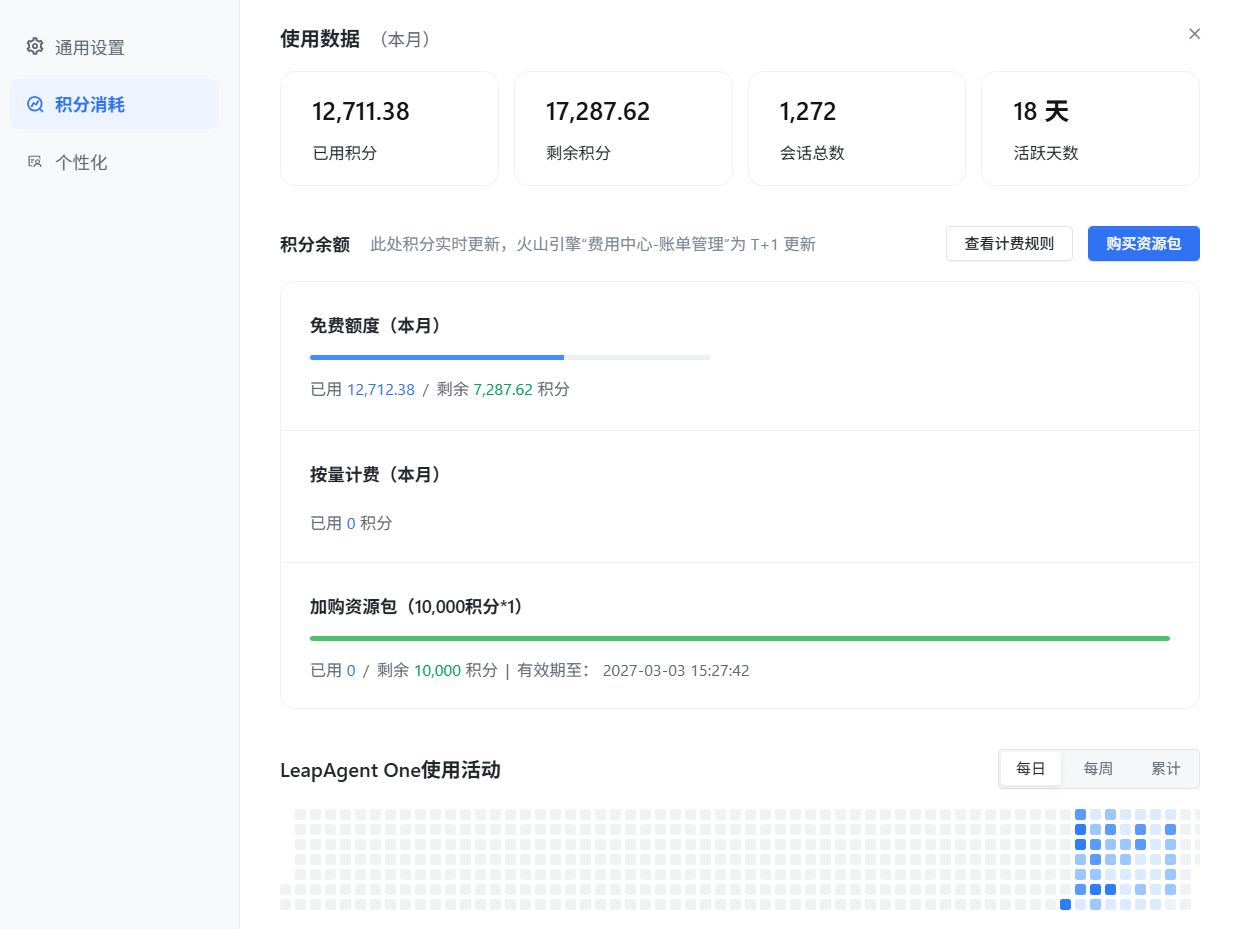Click the 加购资源包 green progress bar

(x=740, y=638)
